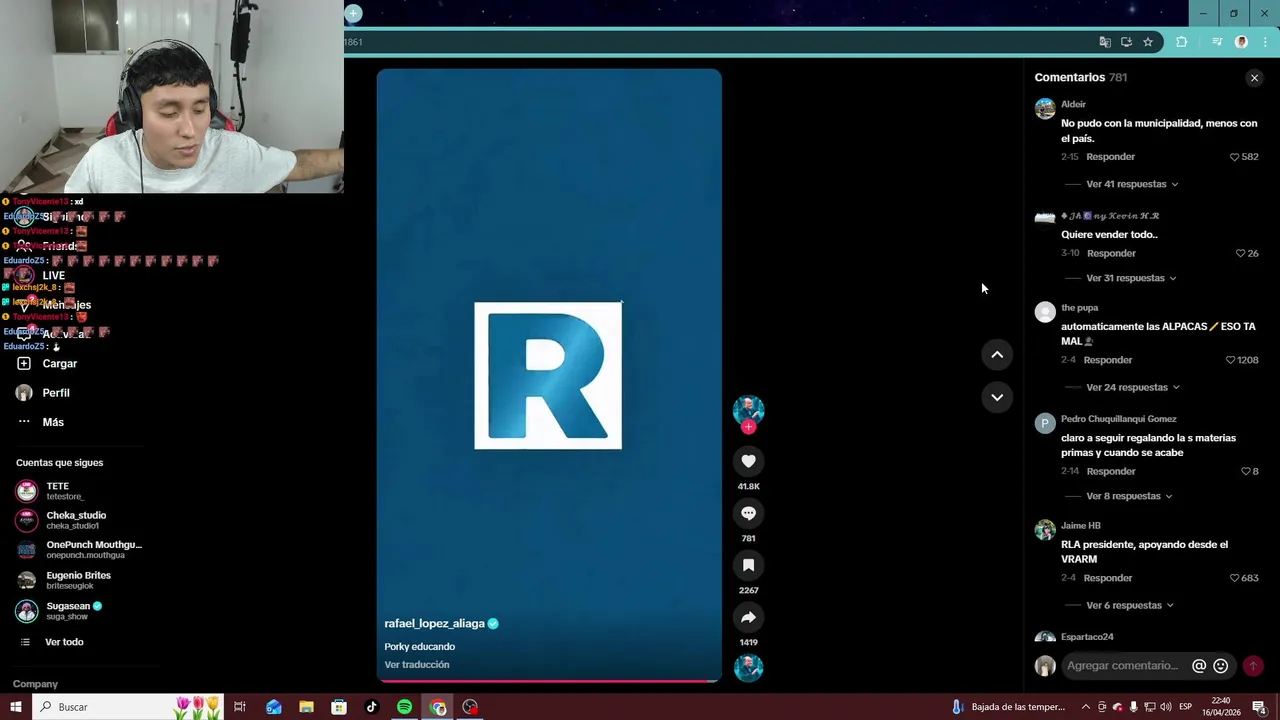Expand 'Ver 8 respuestas'
The height and width of the screenshot is (720, 1280).
[x=1129, y=496]
